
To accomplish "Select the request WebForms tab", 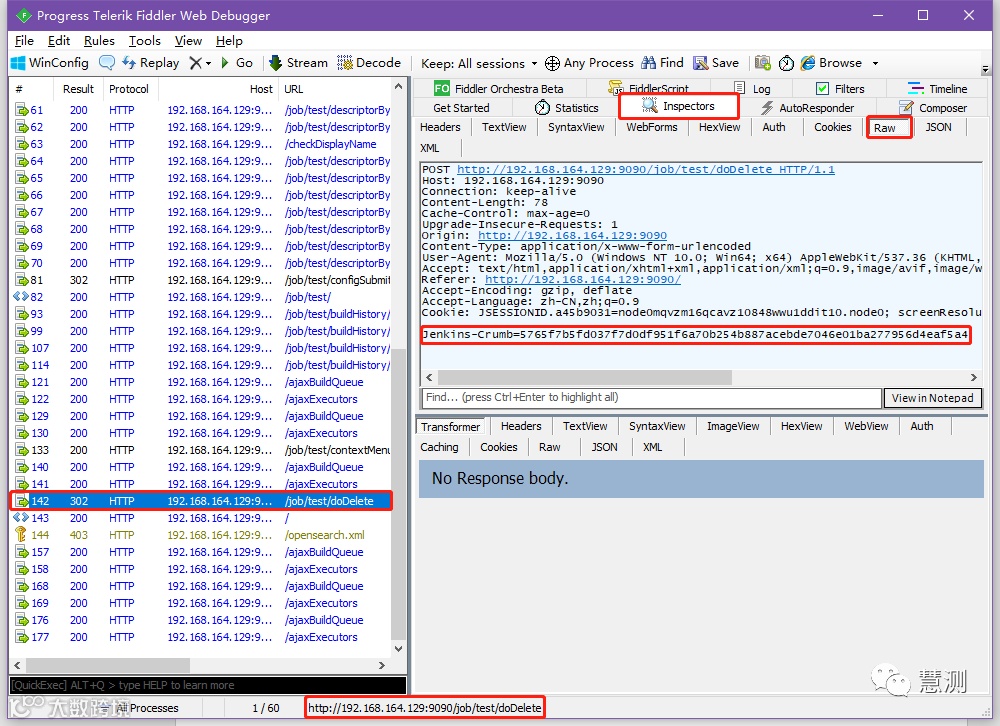I will tap(652, 127).
